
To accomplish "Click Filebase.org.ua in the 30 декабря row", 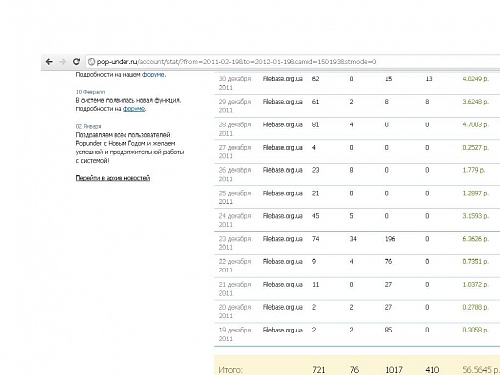I will click(283, 79).
